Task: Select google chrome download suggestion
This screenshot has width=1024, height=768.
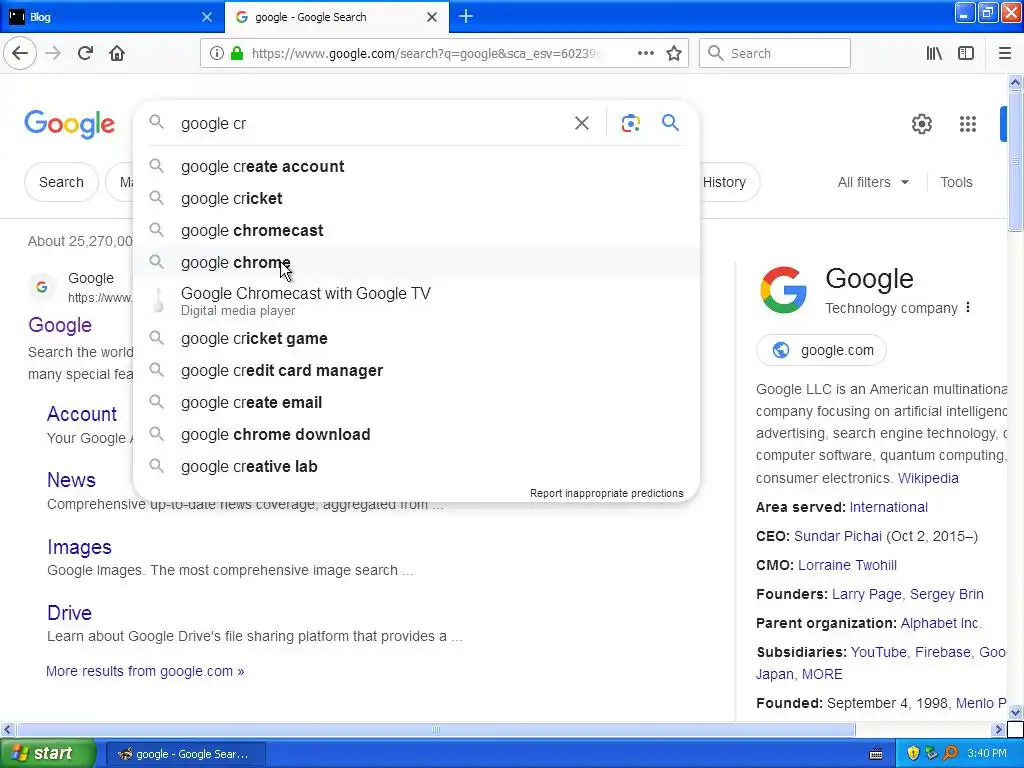Action: click(416, 434)
